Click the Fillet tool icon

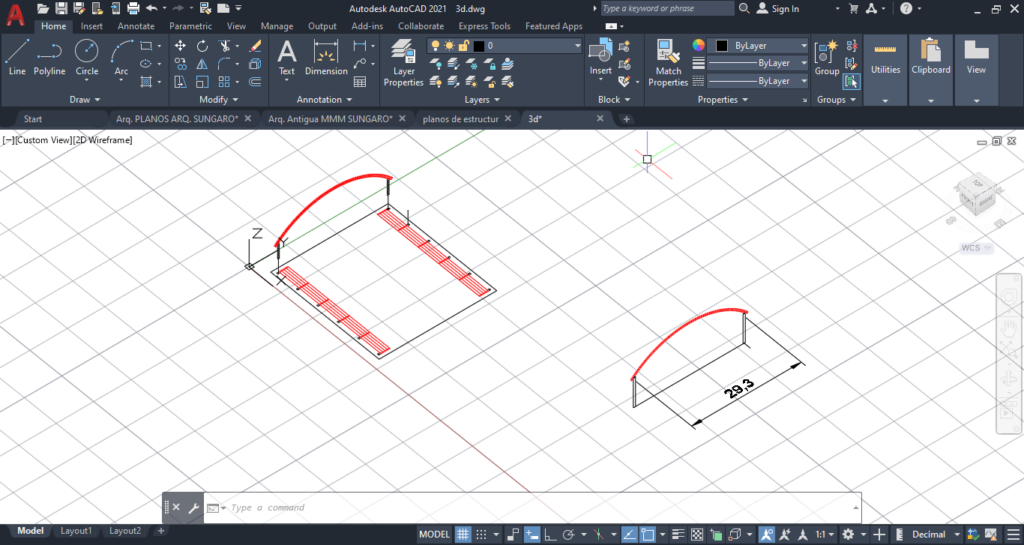[225, 63]
